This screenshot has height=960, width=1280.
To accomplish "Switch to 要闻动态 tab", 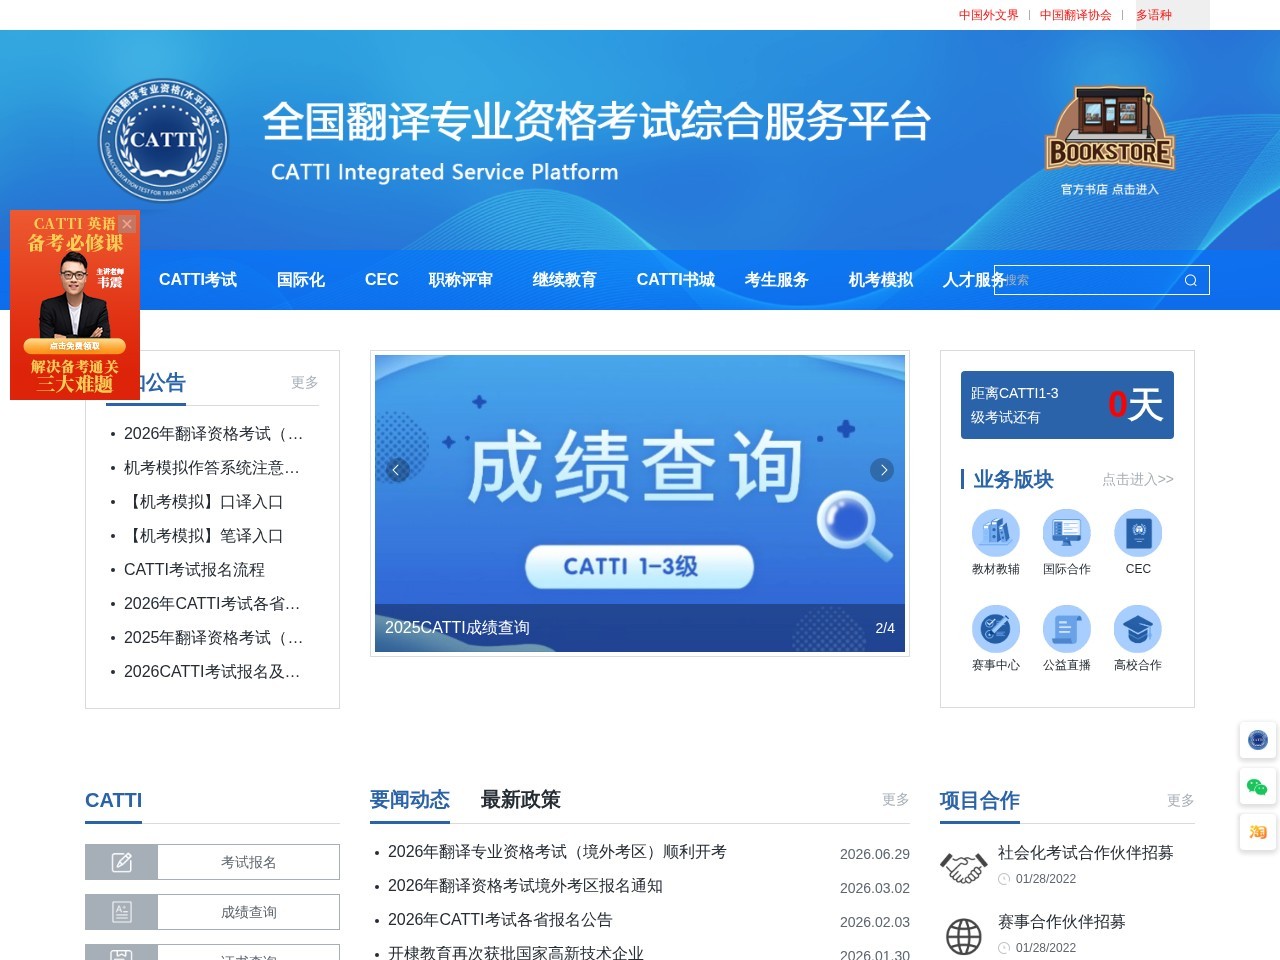I will pos(410,800).
